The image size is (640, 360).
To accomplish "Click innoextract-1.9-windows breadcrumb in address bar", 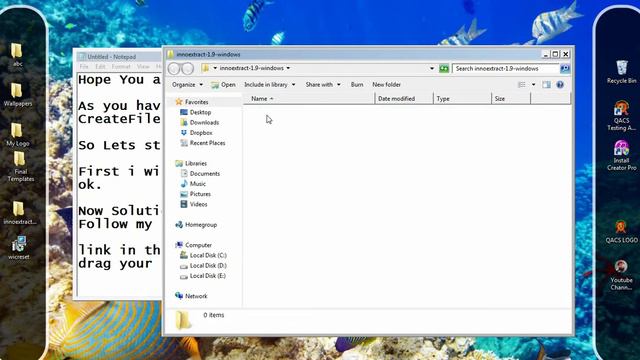I will [251, 68].
